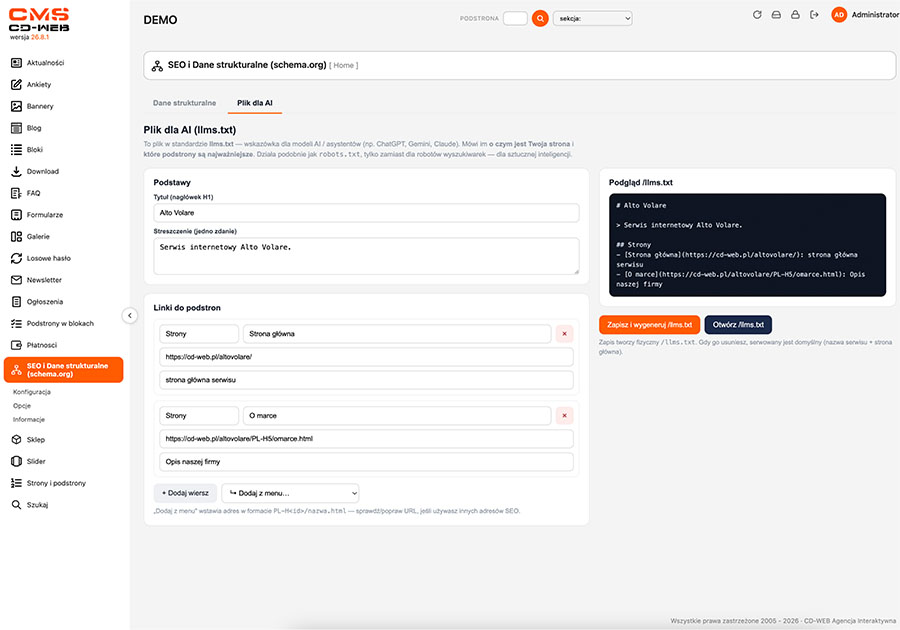Image resolution: width=900 pixels, height=630 pixels.
Task: Open Informacje submenu item
Action: [29, 419]
